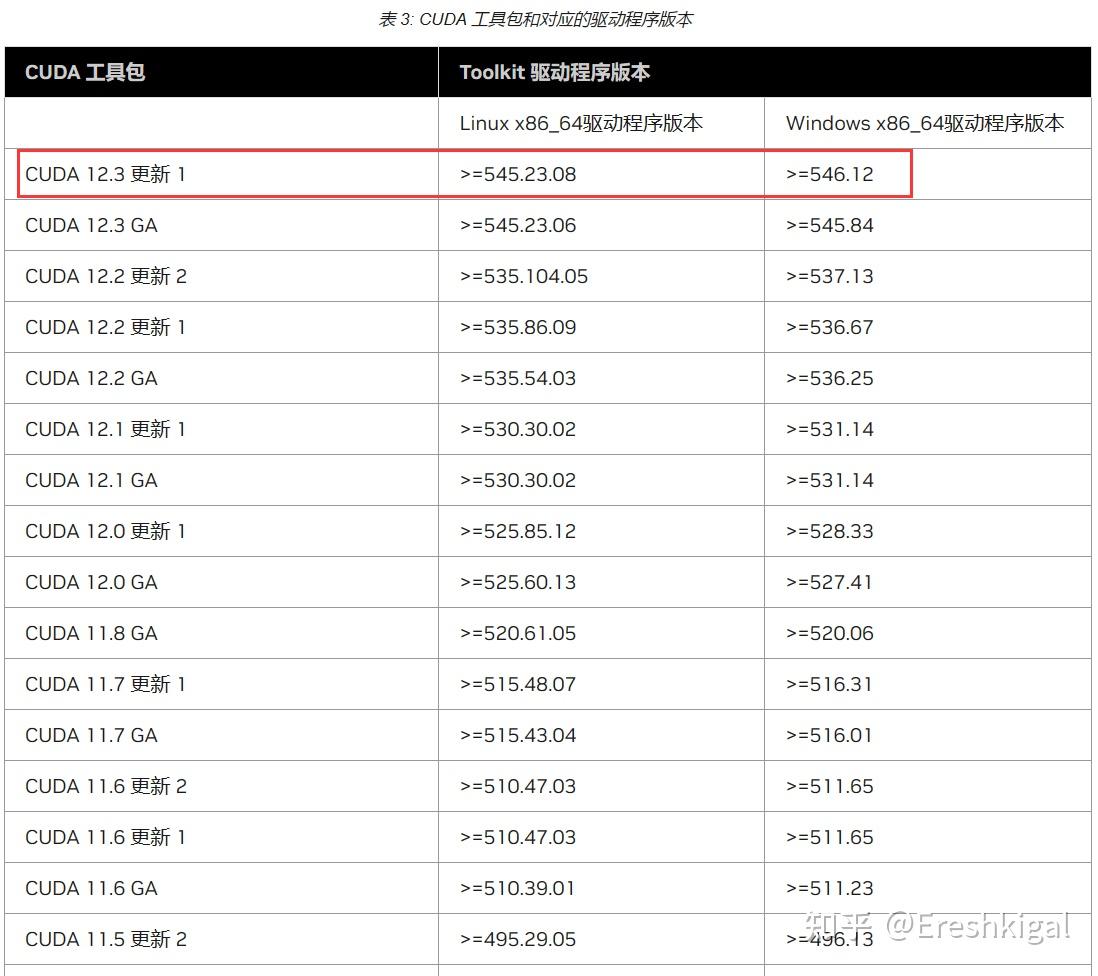
Task: Click the >=516.01 Windows version cell
Action: (x=830, y=735)
